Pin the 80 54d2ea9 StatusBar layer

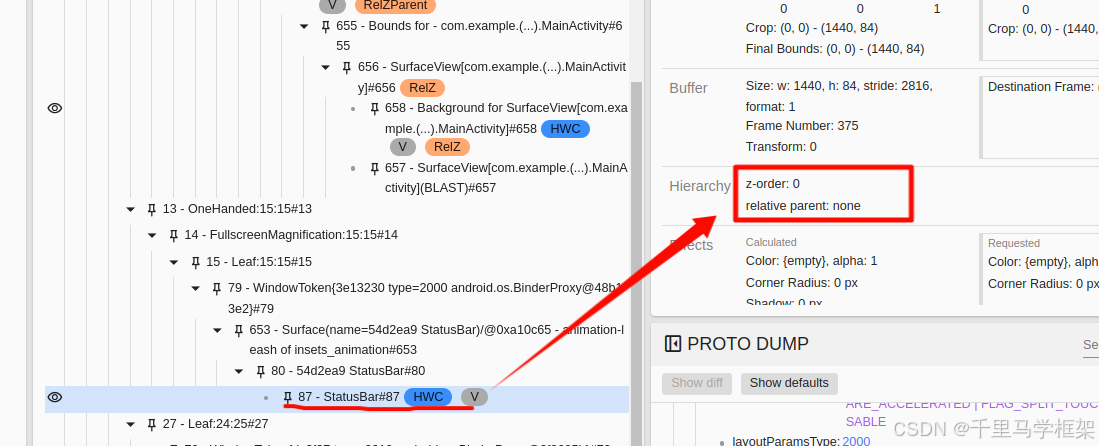tap(261, 371)
